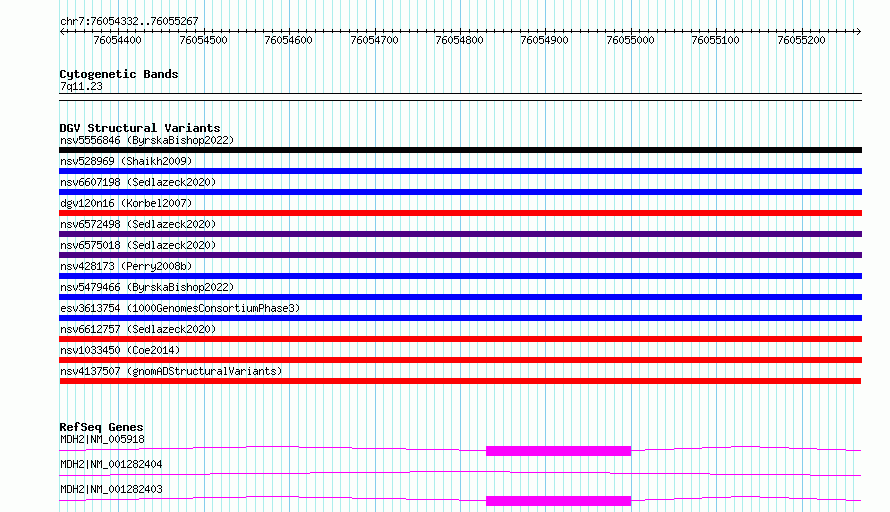Screen dimensions: 890x512
Task: Open nsv6572498 (Sedlazeck2020) variant label
Action: [138, 224]
